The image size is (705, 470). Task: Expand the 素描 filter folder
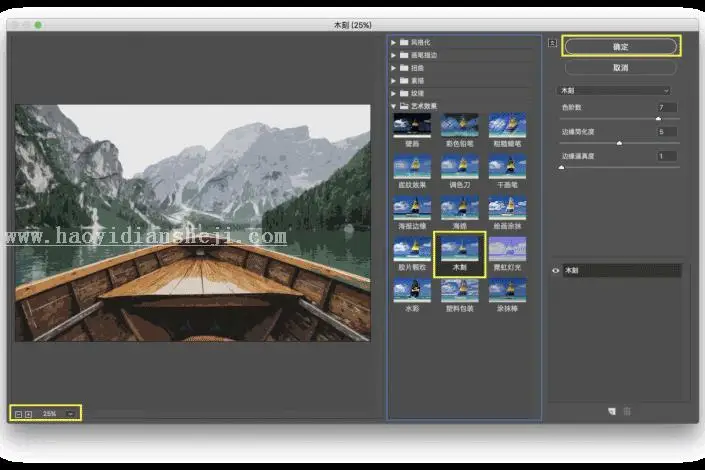393,81
